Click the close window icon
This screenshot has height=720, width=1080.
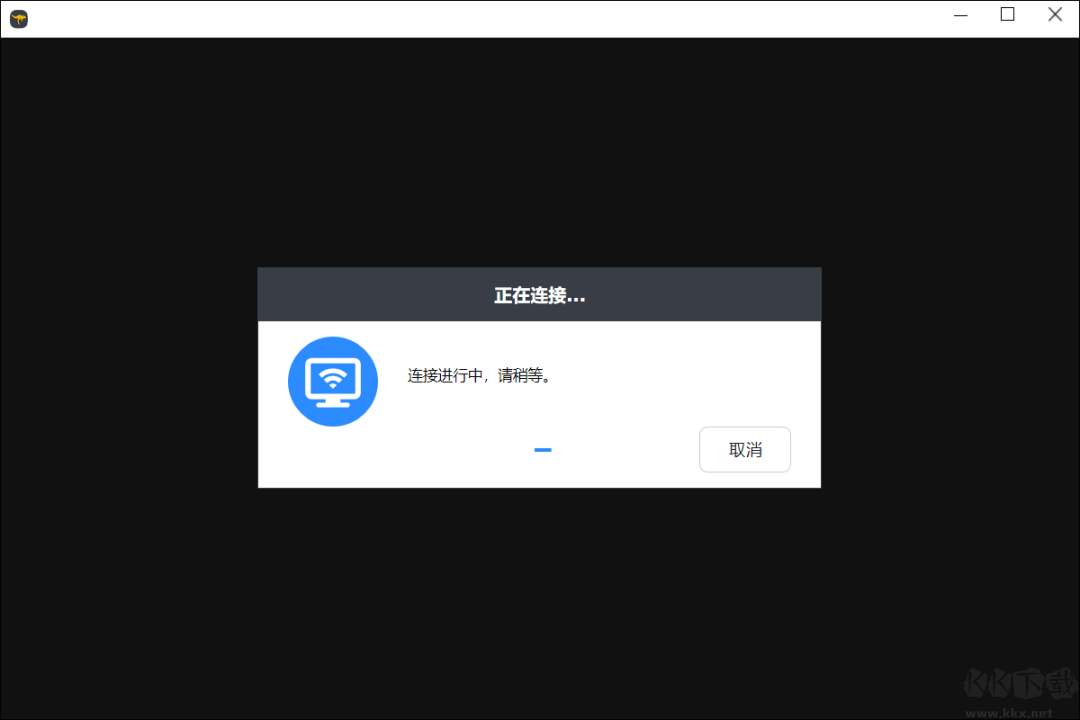pos(1055,14)
